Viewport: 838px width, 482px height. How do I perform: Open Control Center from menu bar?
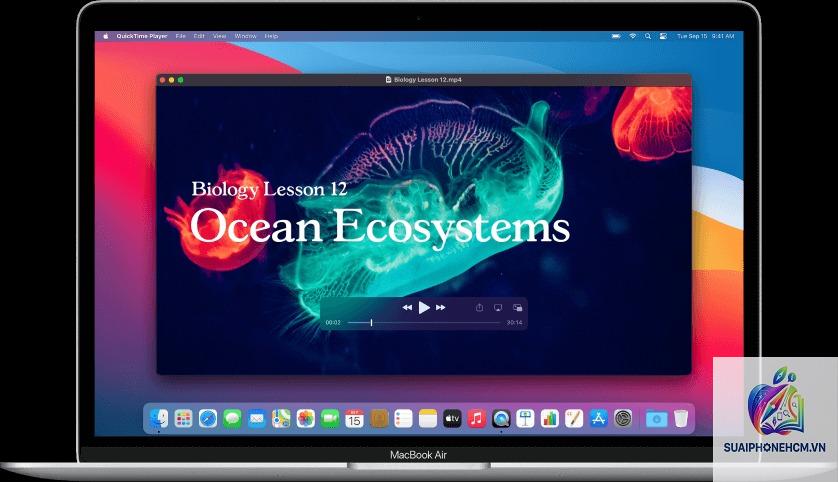coord(663,36)
